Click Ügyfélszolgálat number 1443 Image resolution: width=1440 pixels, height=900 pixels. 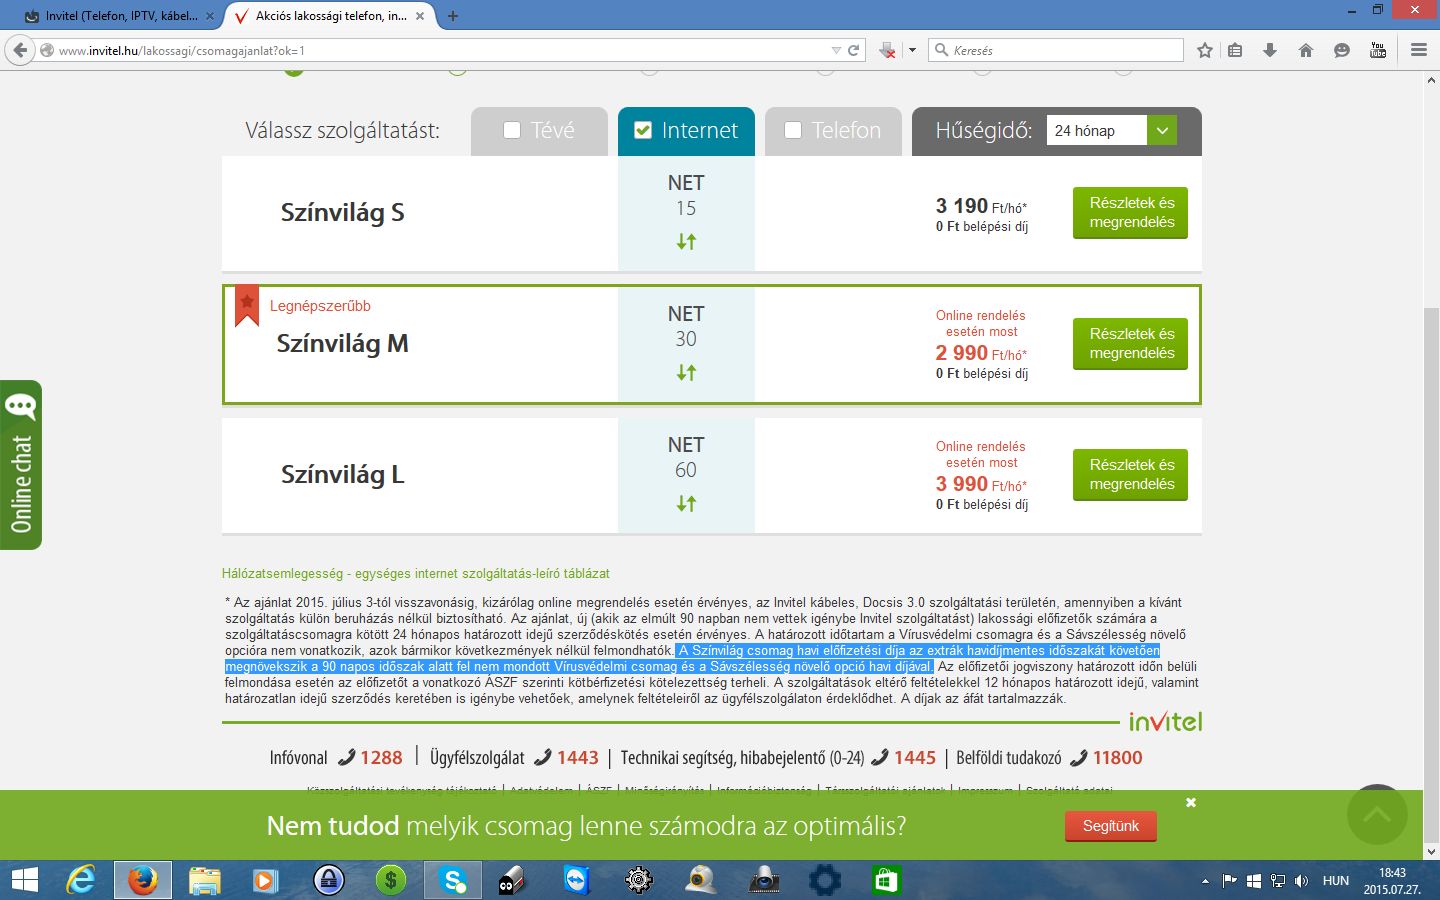tap(577, 758)
